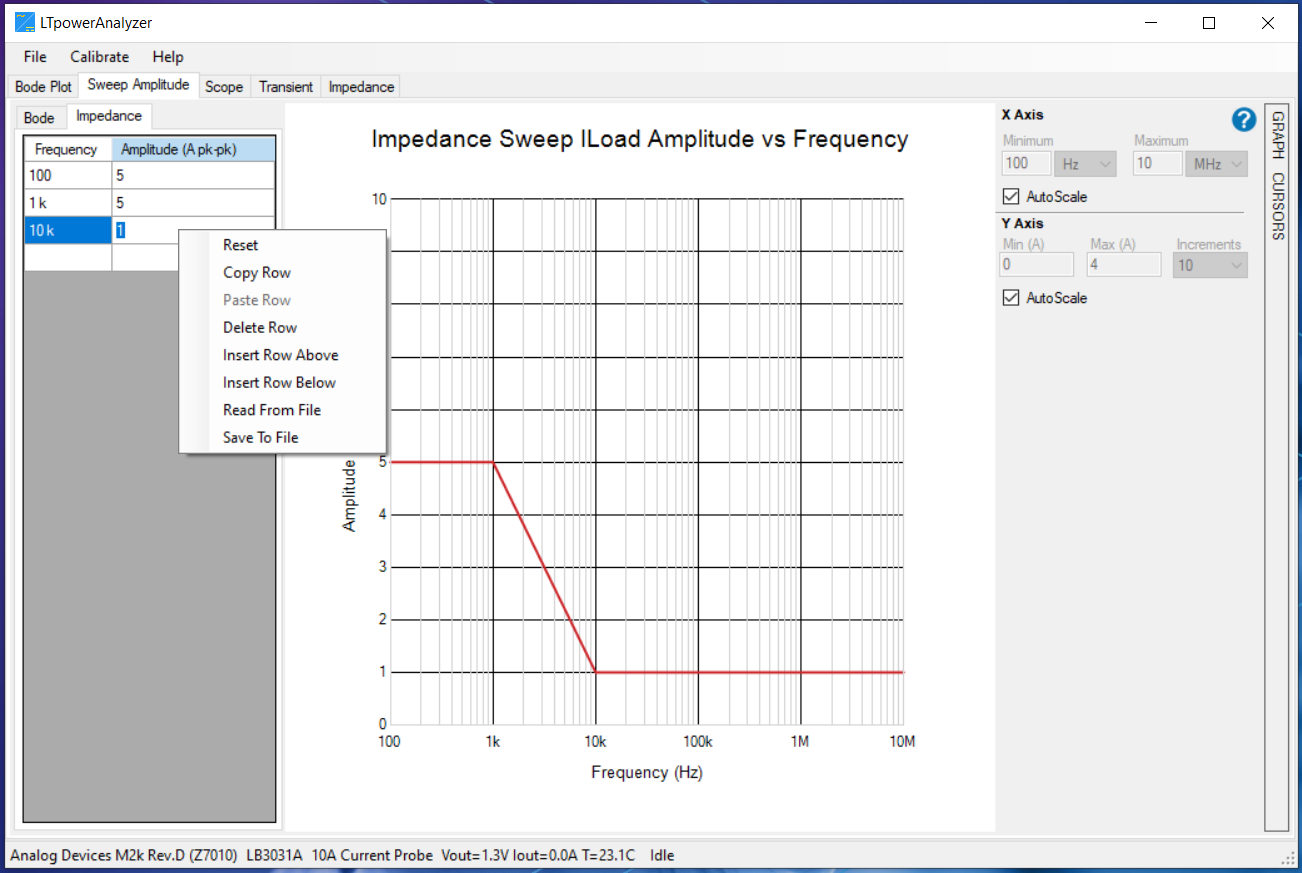Expand the Y Axis Increments dropdown
1302x873 pixels.
point(1210,265)
